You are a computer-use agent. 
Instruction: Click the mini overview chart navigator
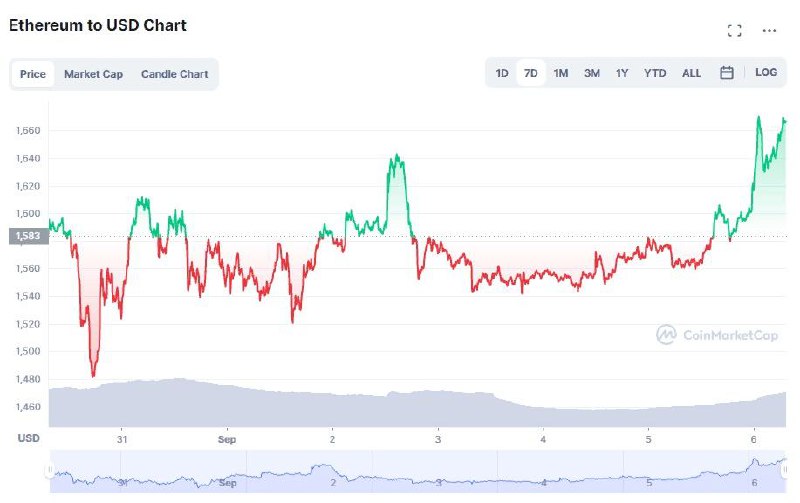point(417,471)
